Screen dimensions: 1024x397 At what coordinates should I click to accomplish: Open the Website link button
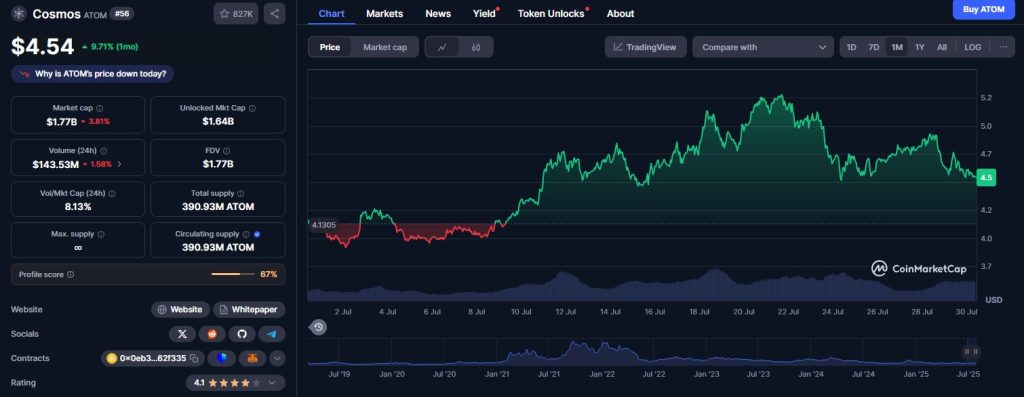181,310
